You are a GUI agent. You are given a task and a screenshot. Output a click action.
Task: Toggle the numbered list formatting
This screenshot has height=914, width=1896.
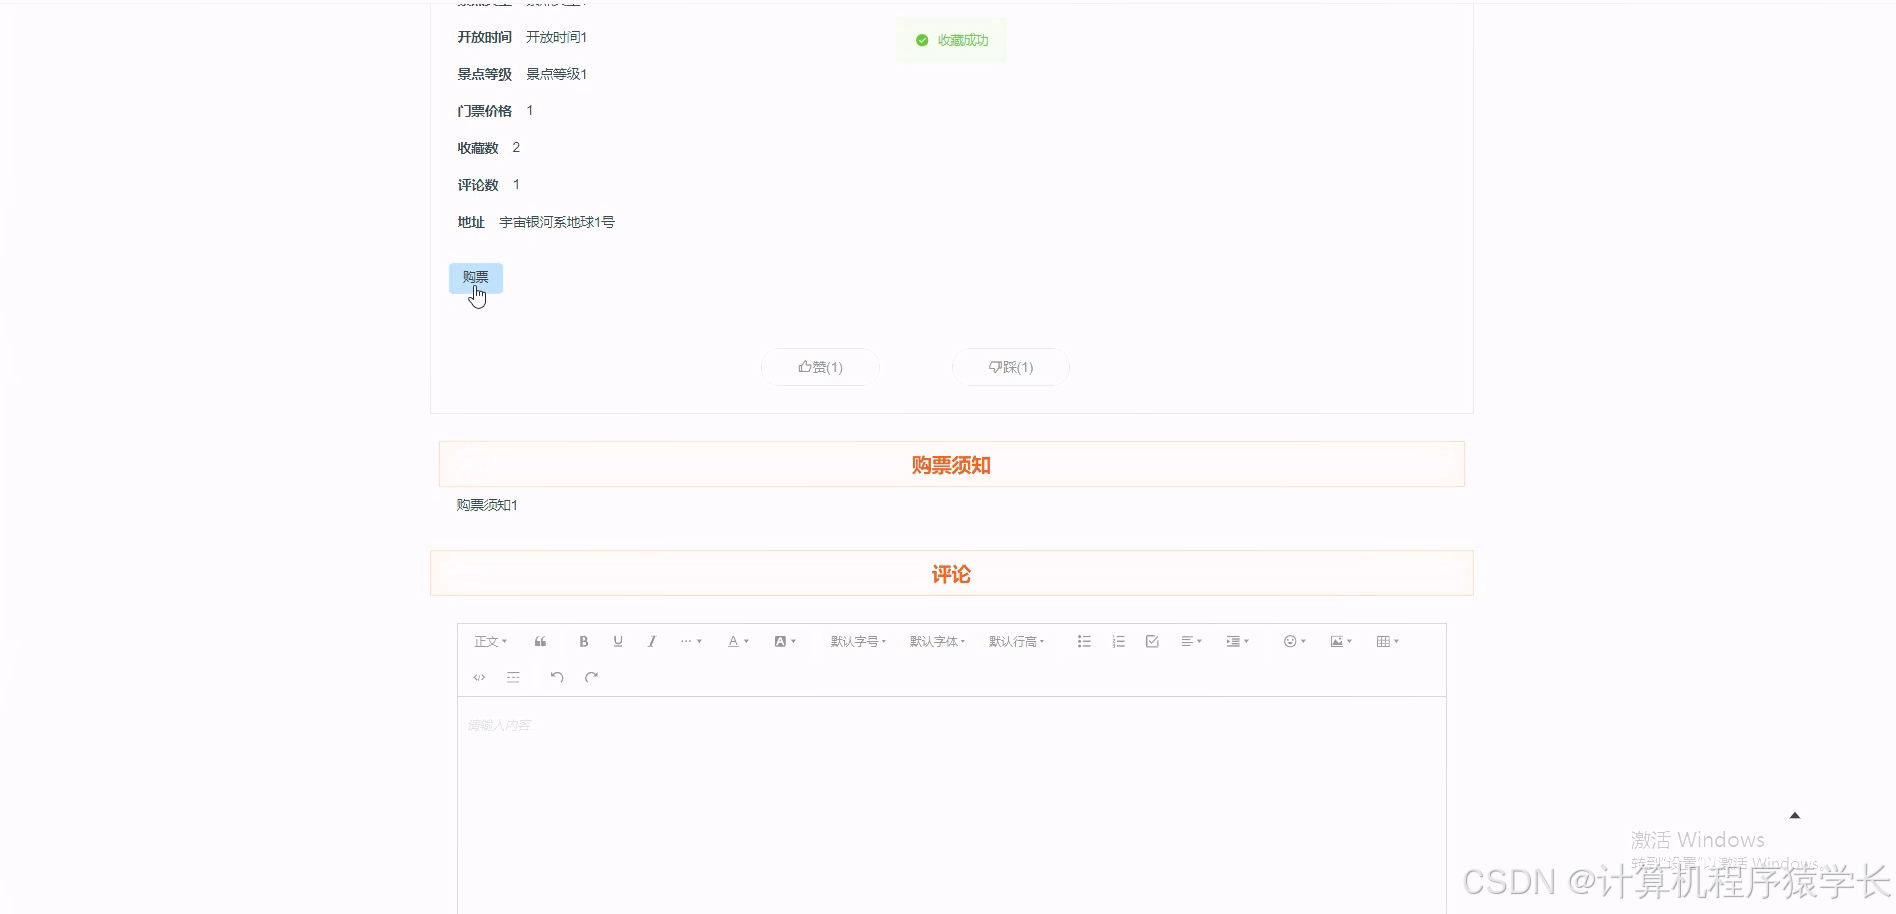click(x=1118, y=641)
